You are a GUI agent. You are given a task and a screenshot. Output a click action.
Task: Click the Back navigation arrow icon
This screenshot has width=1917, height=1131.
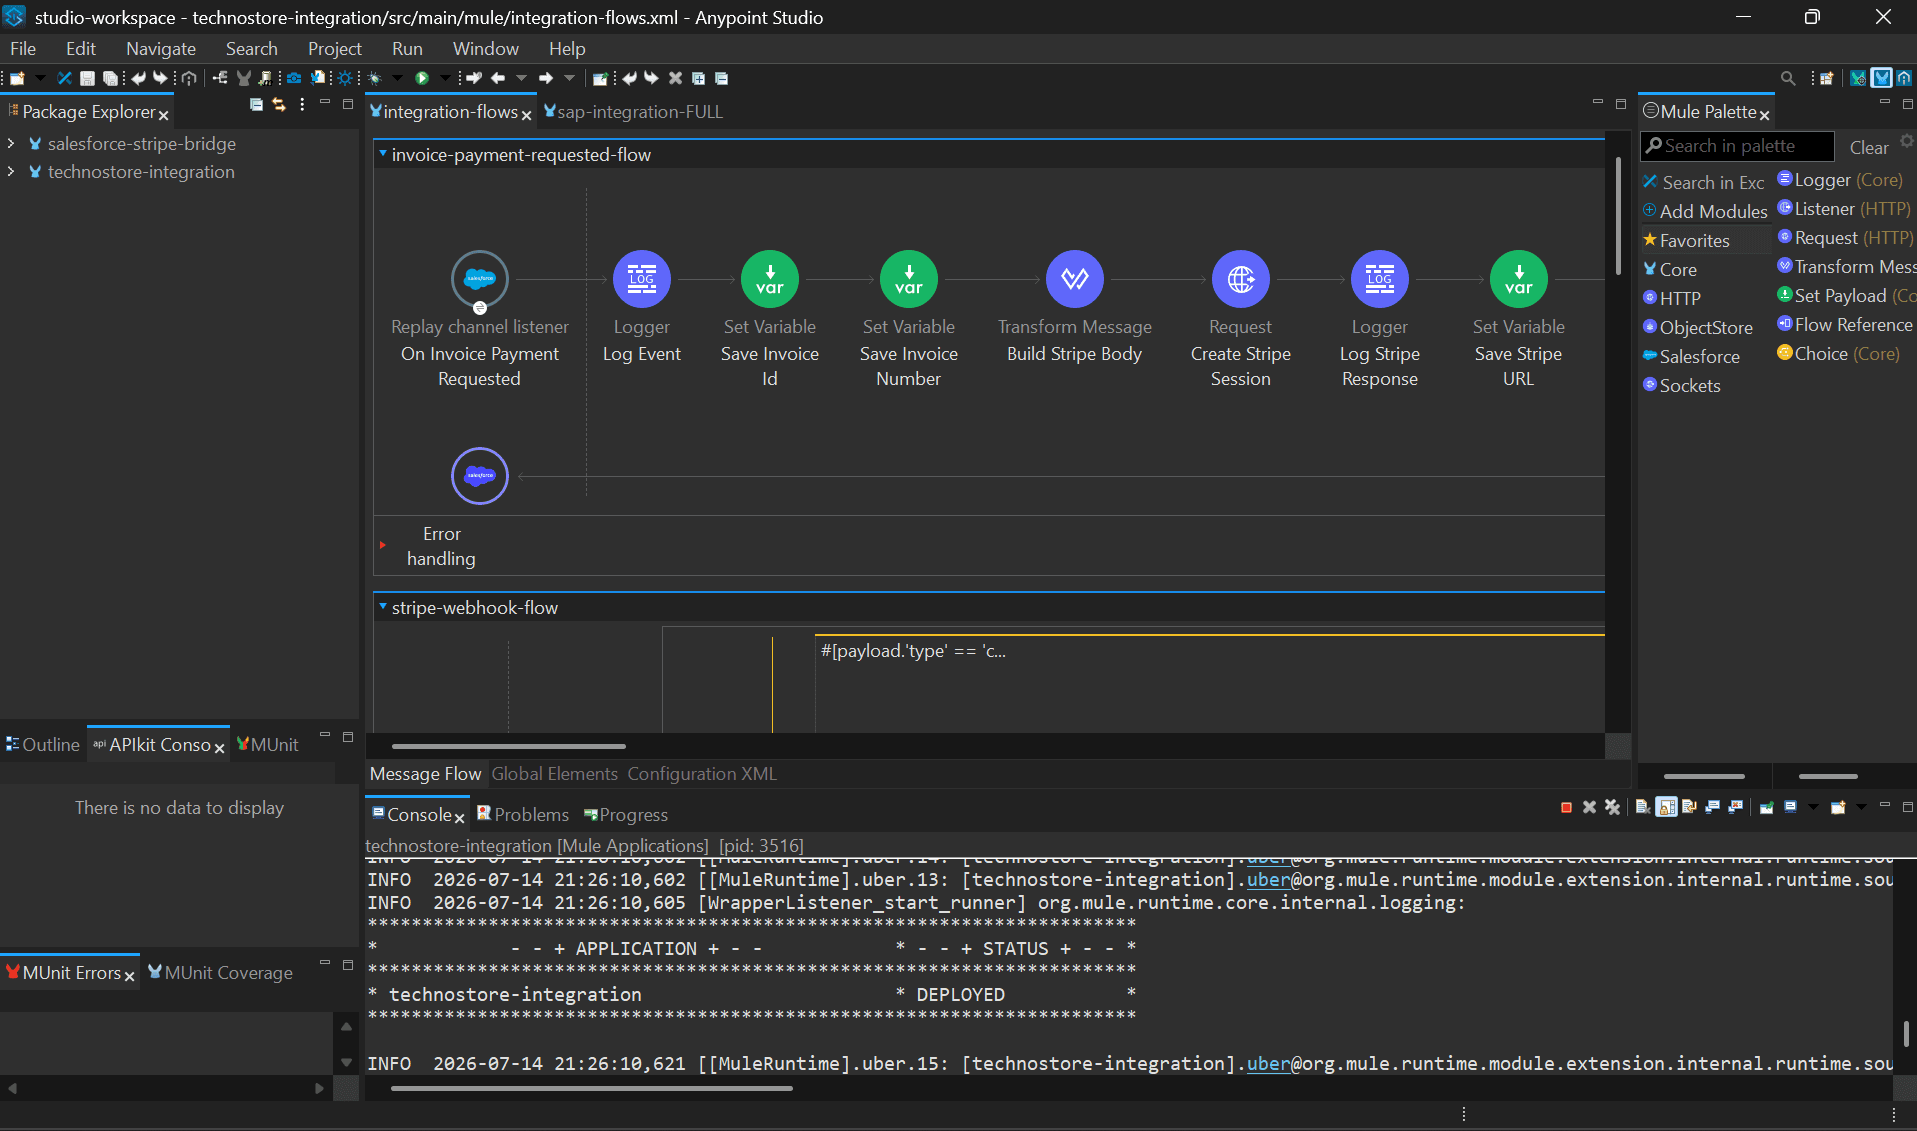click(497, 78)
